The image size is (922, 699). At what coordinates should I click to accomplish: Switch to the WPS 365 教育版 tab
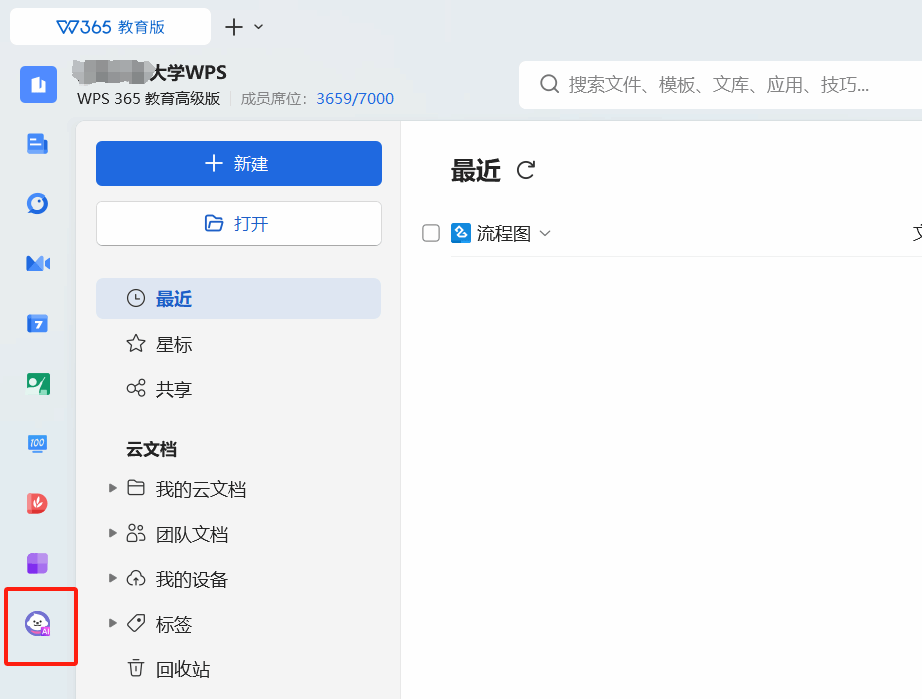pos(110,27)
